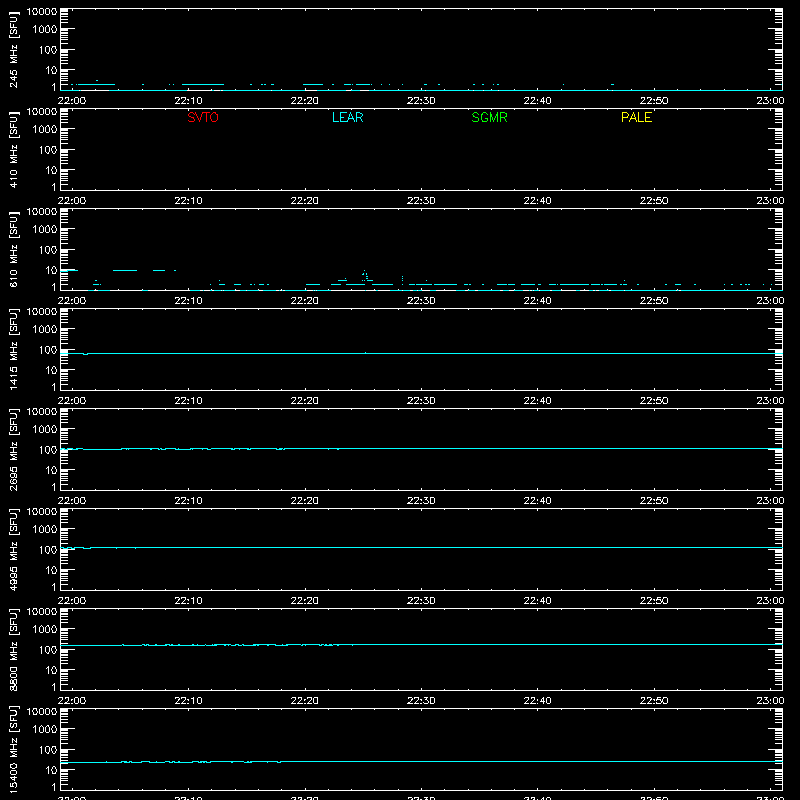Image resolution: width=800 pixels, height=800 pixels.
Task: Click the cyan LEAR station label
Action: pos(347,117)
